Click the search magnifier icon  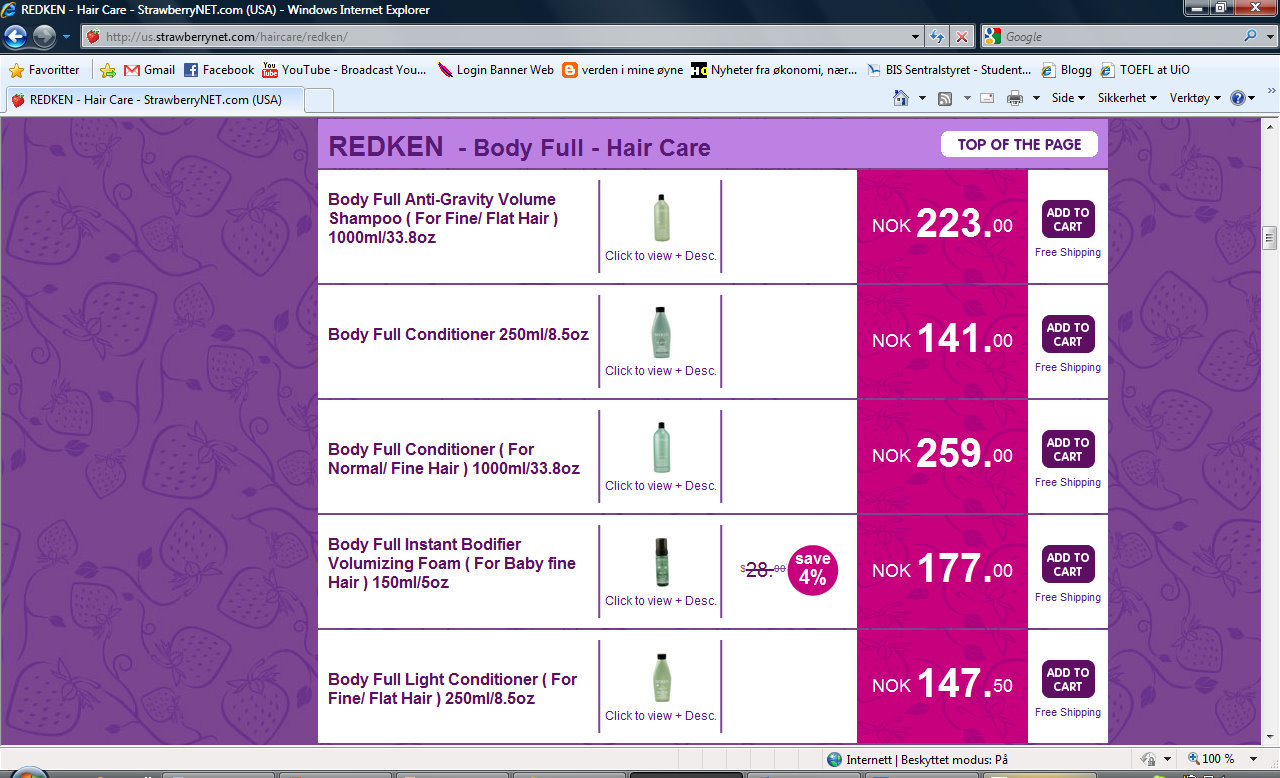pos(1250,37)
